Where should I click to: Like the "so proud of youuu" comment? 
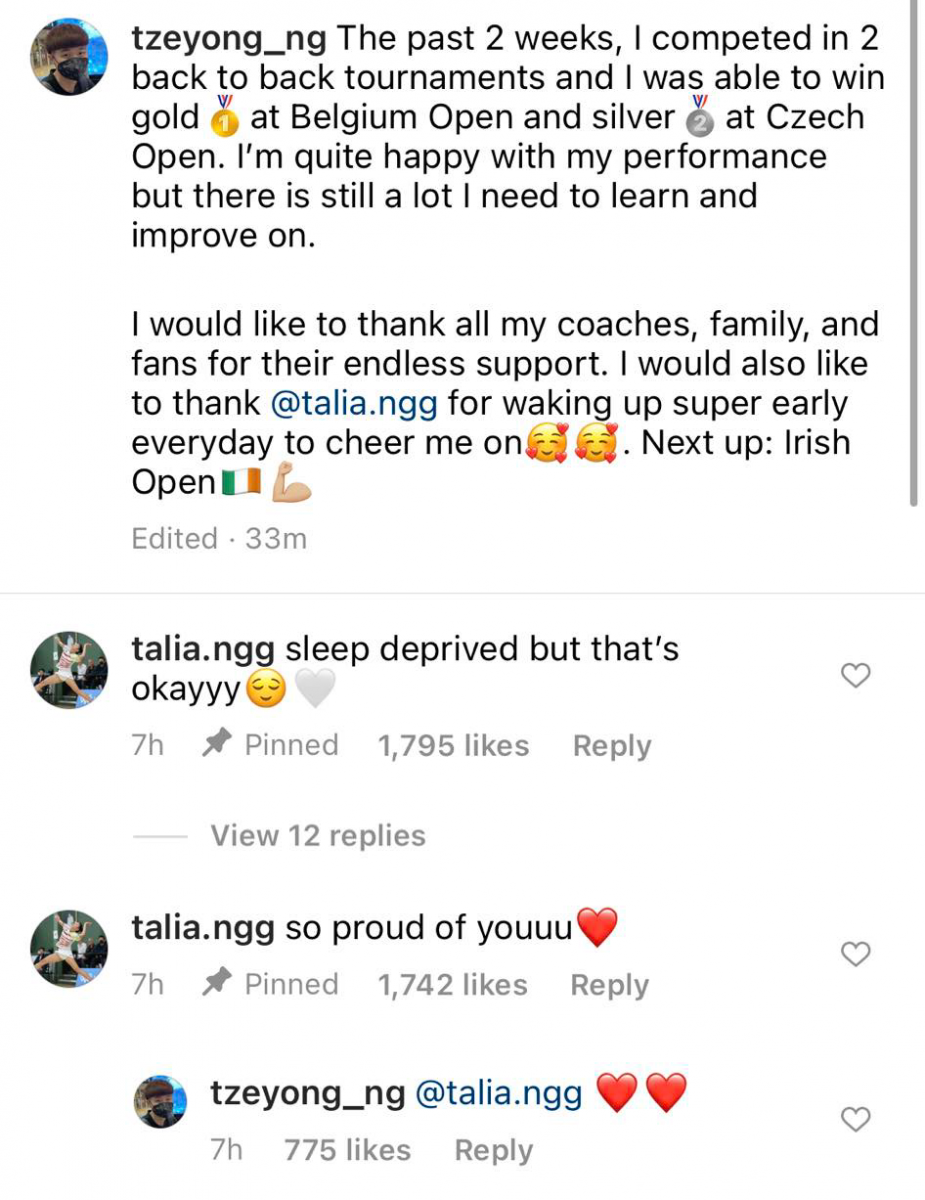[x=855, y=955]
